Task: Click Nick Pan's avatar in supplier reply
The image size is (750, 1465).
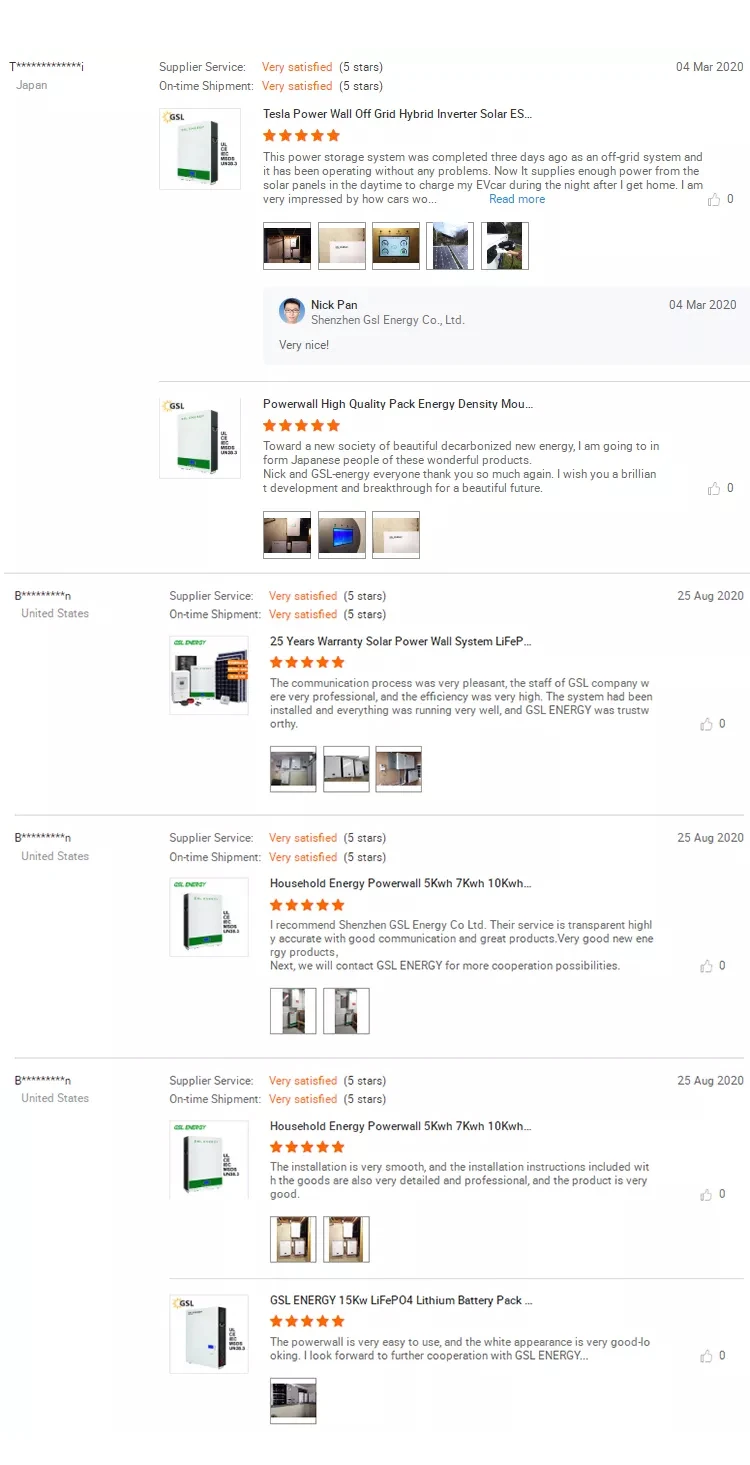Action: pyautogui.click(x=292, y=311)
